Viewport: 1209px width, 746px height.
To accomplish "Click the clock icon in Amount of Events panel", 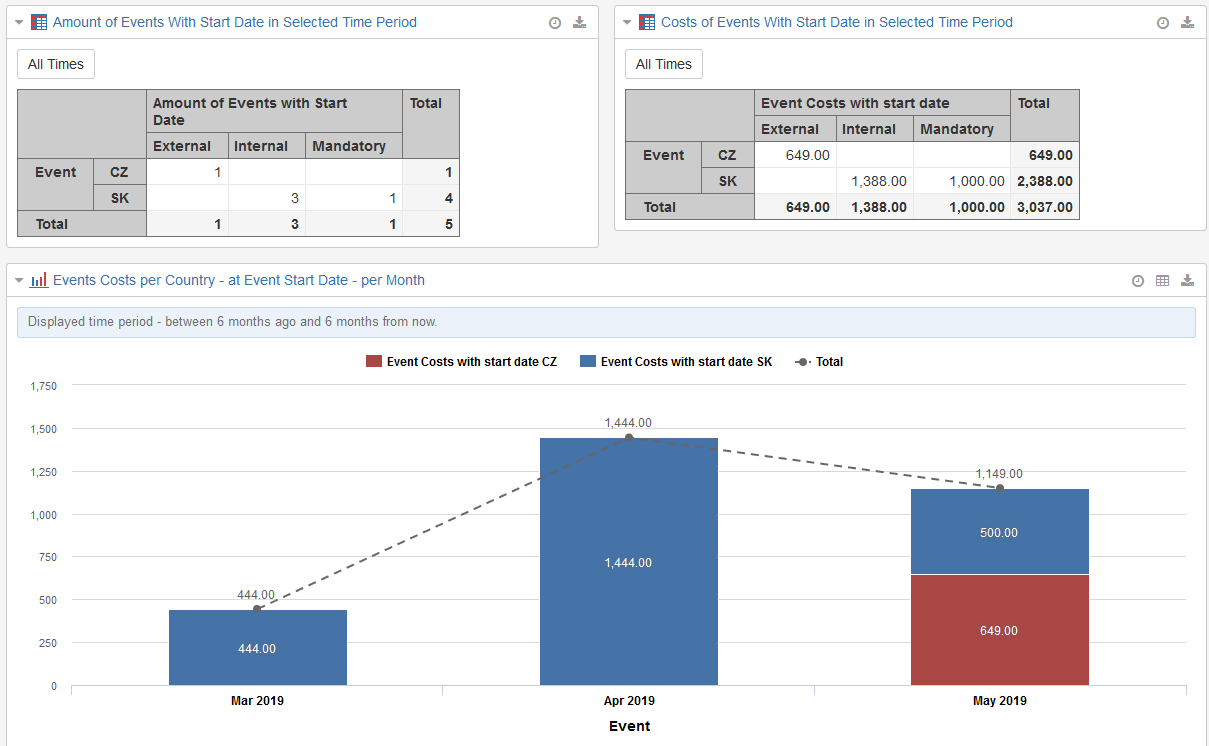I will (555, 23).
